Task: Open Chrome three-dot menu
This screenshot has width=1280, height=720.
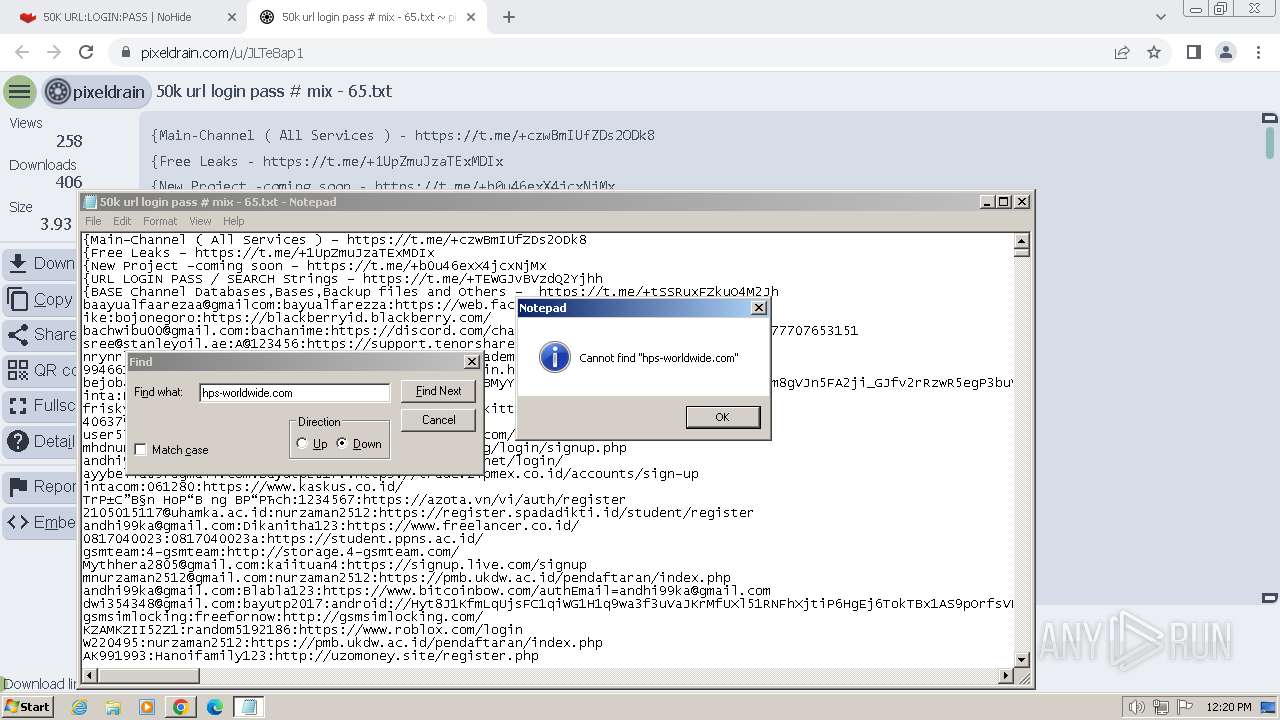Action: tap(1257, 52)
